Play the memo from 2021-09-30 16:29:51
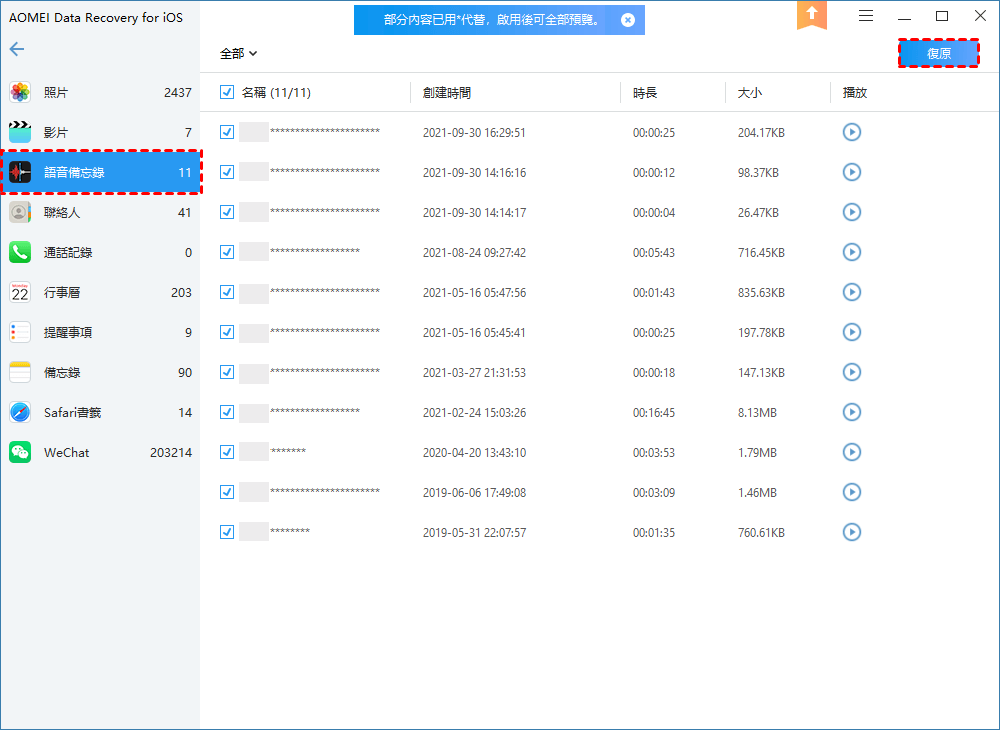Viewport: 1000px width, 730px height. tap(851, 132)
